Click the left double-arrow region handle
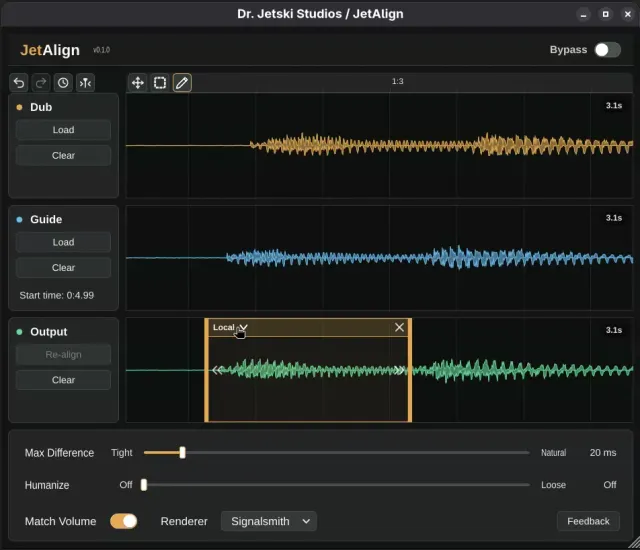Viewport: 640px width, 550px height. 217,370
